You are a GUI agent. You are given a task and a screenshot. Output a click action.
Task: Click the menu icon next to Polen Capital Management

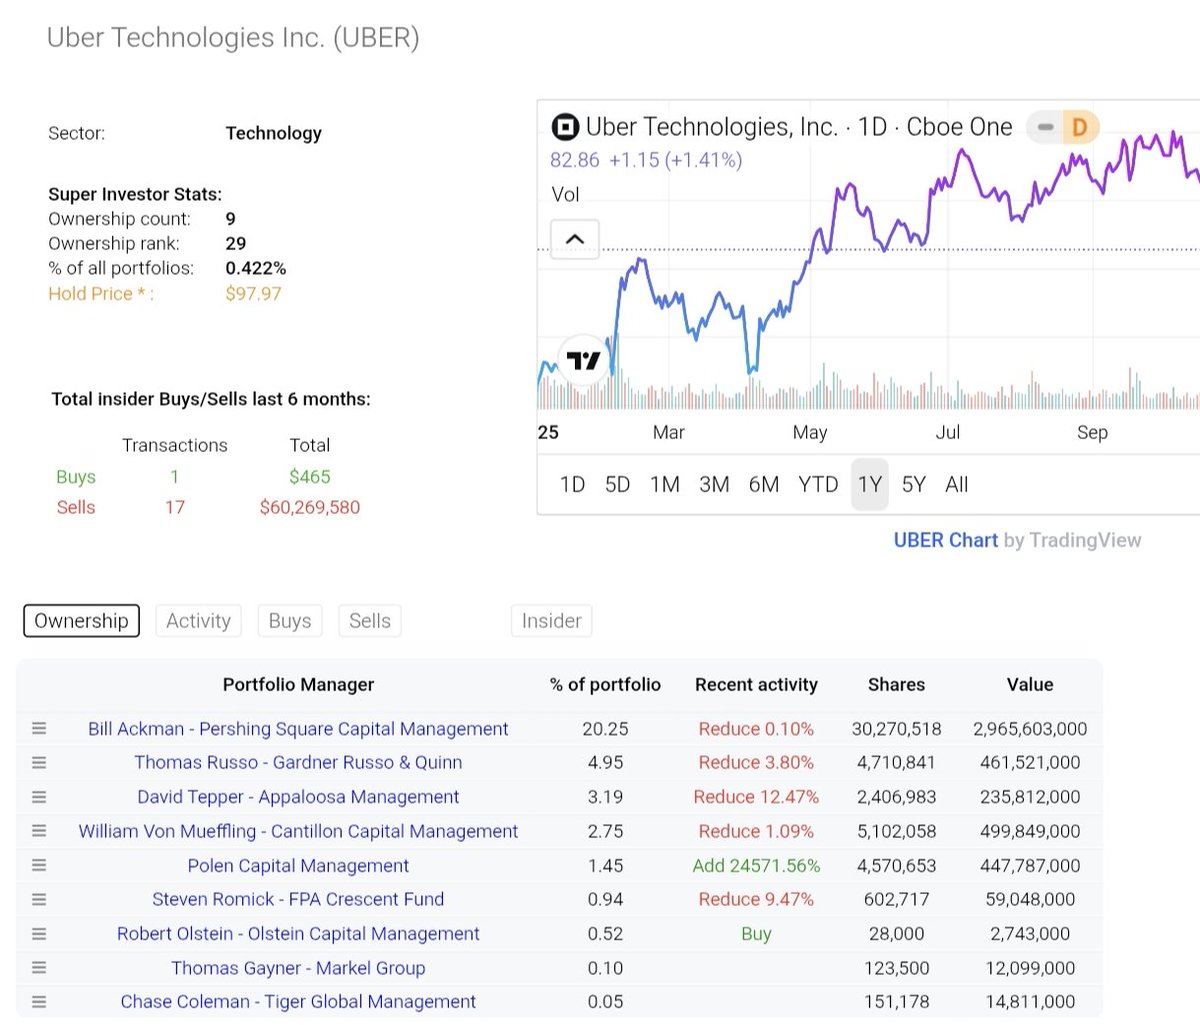pyautogui.click(x=39, y=865)
